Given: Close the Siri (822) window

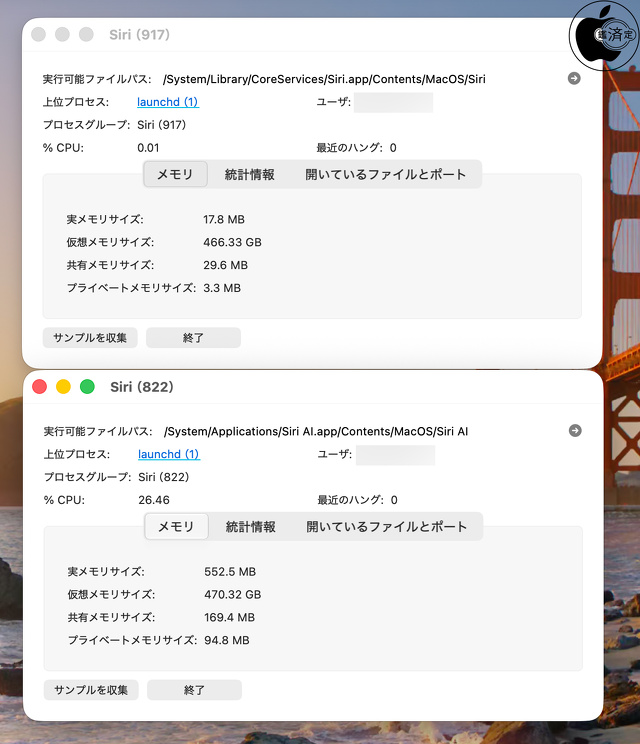Looking at the screenshot, I should (39, 387).
